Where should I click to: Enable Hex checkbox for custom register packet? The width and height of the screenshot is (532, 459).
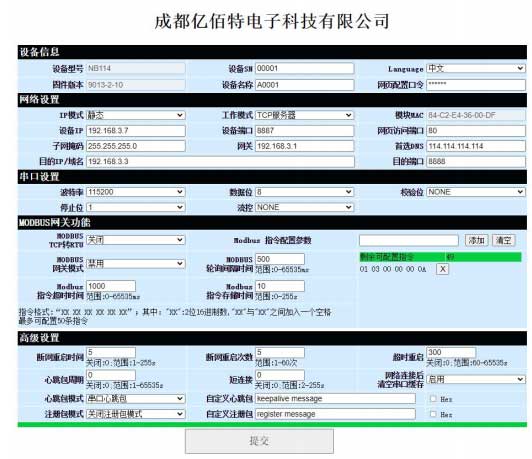(433, 414)
